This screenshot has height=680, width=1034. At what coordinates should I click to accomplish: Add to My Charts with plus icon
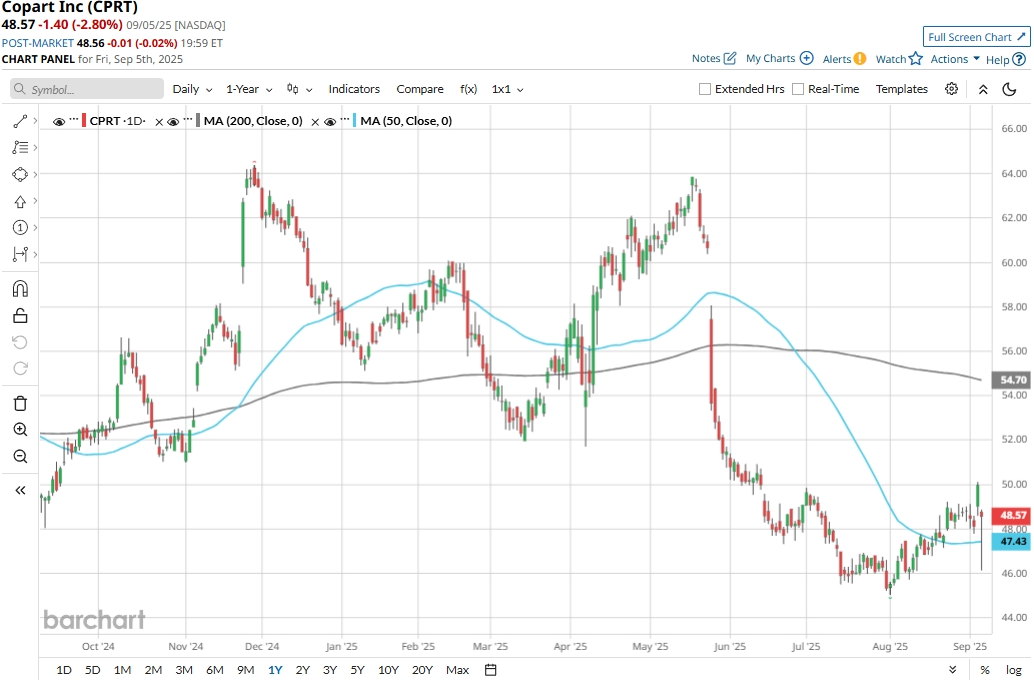coord(806,58)
